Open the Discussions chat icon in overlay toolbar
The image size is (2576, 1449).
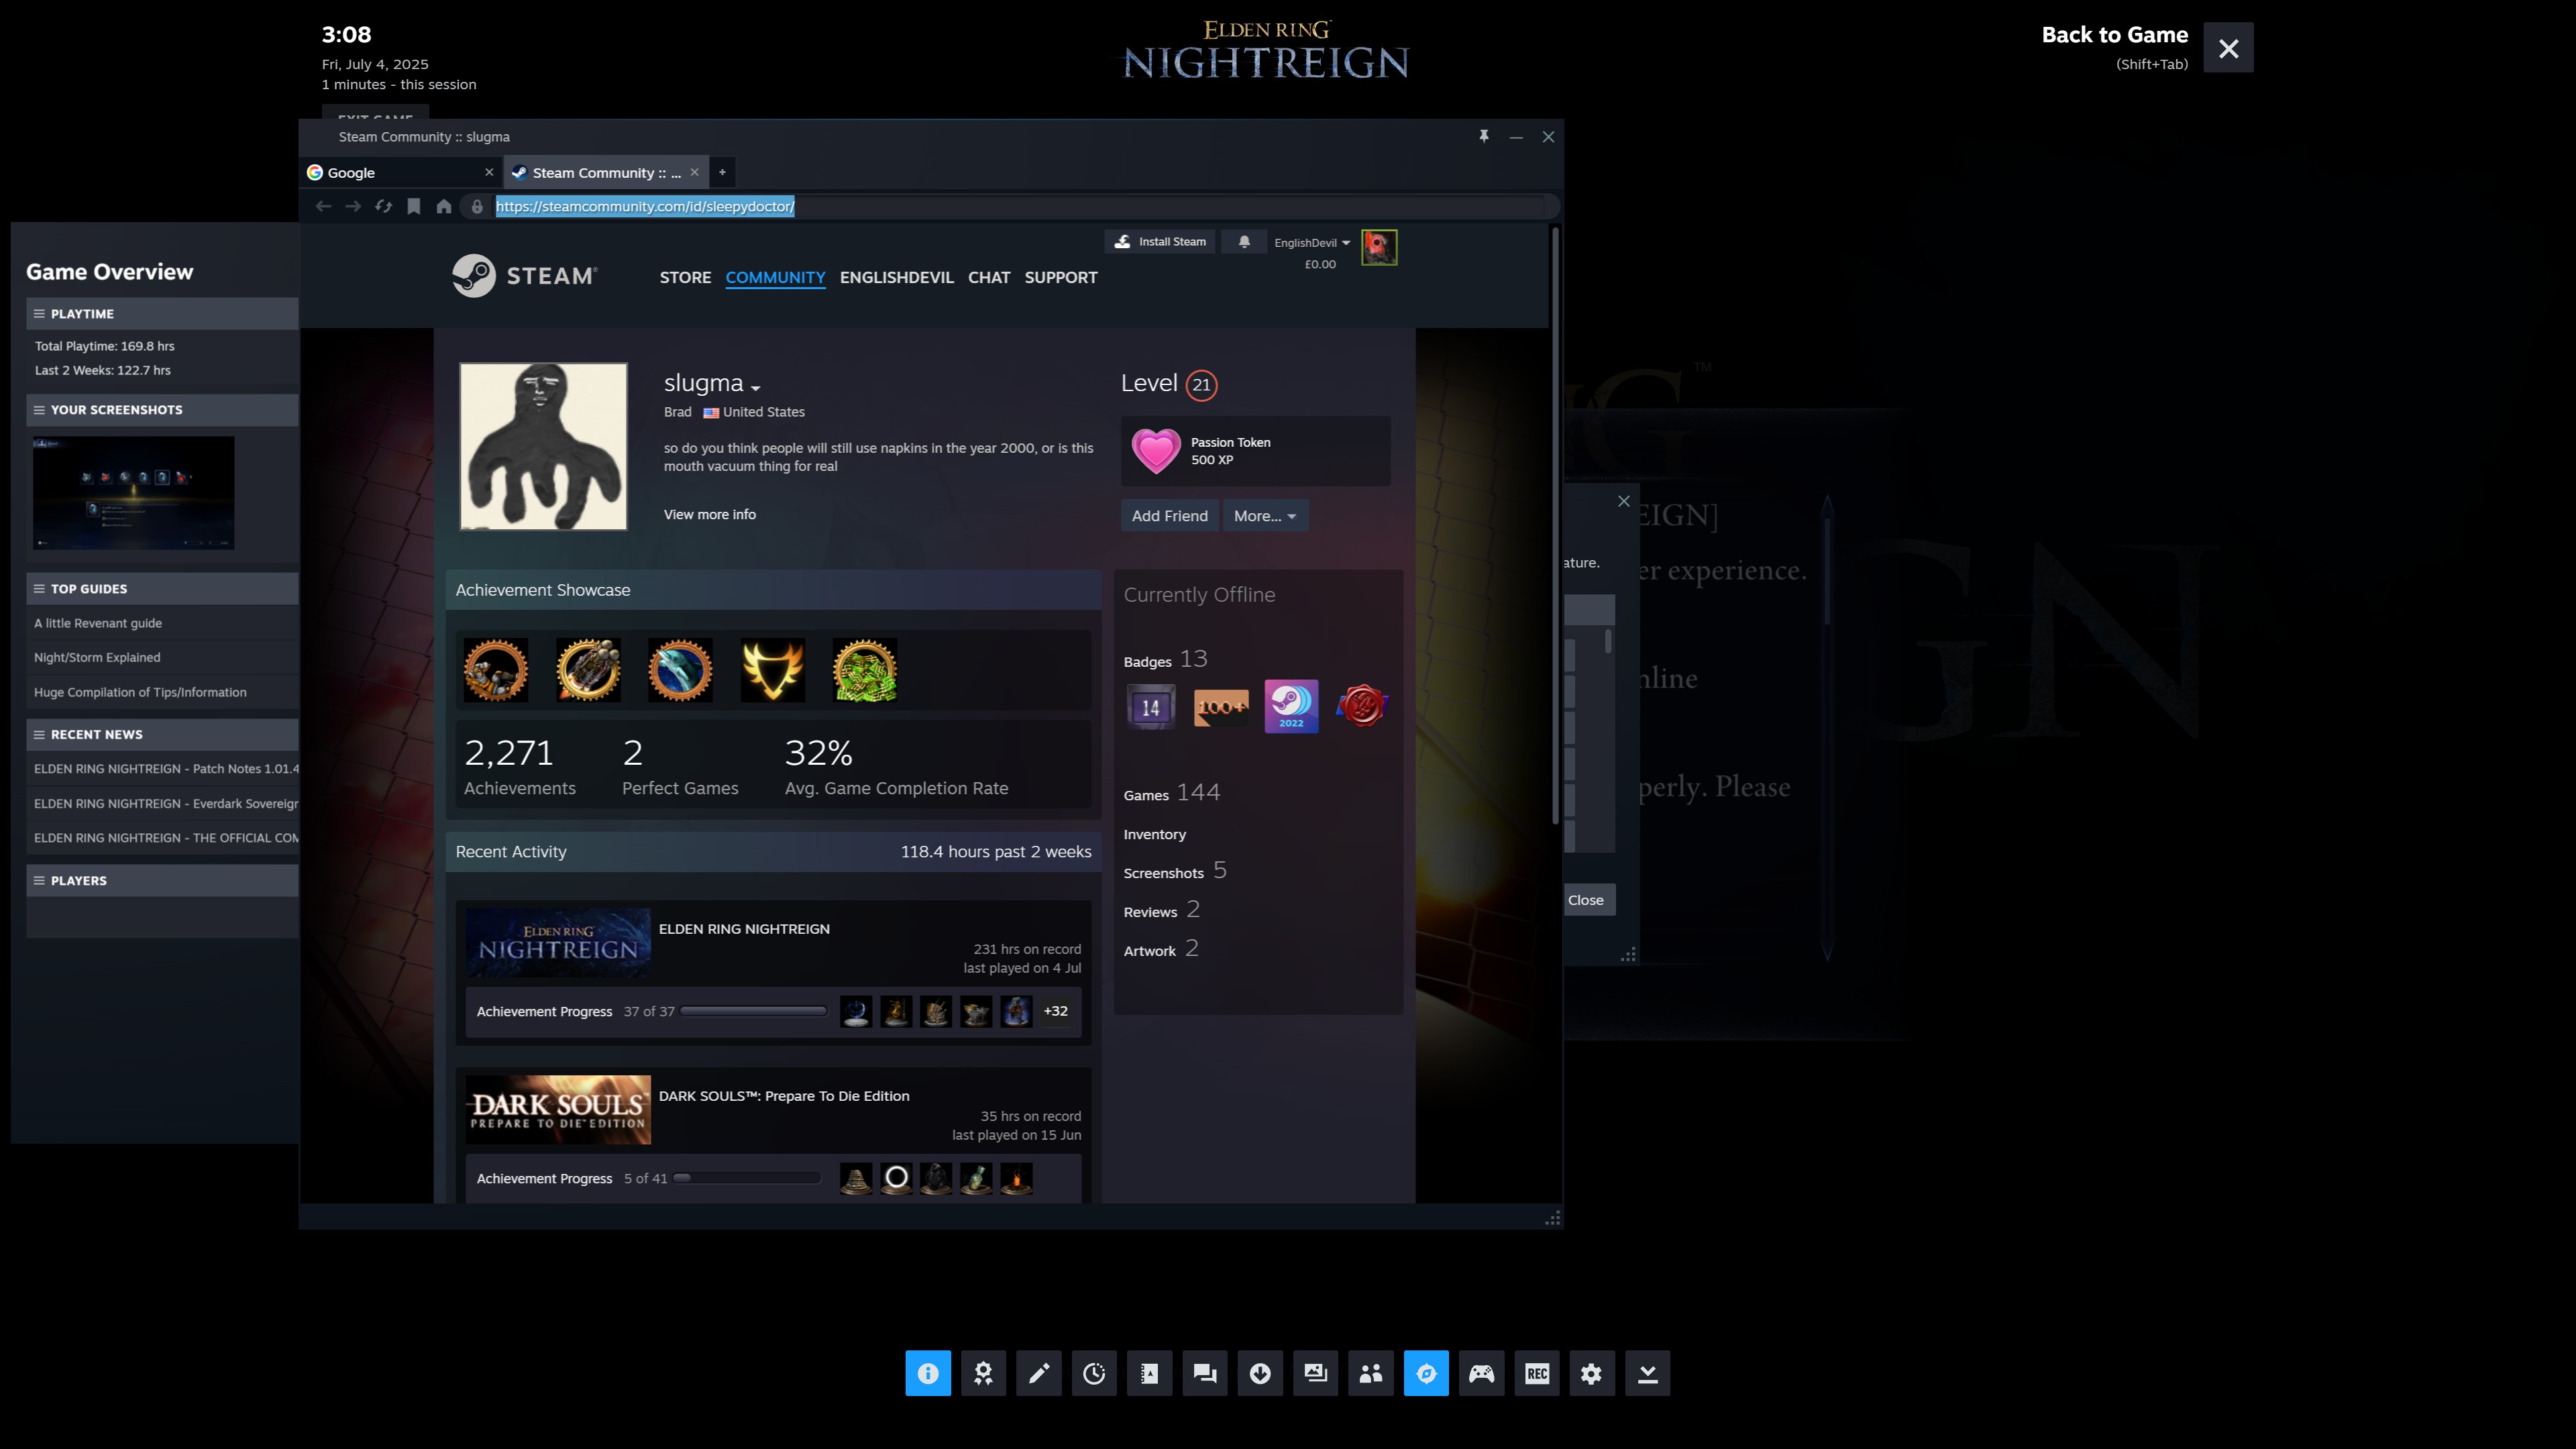(x=1205, y=1373)
